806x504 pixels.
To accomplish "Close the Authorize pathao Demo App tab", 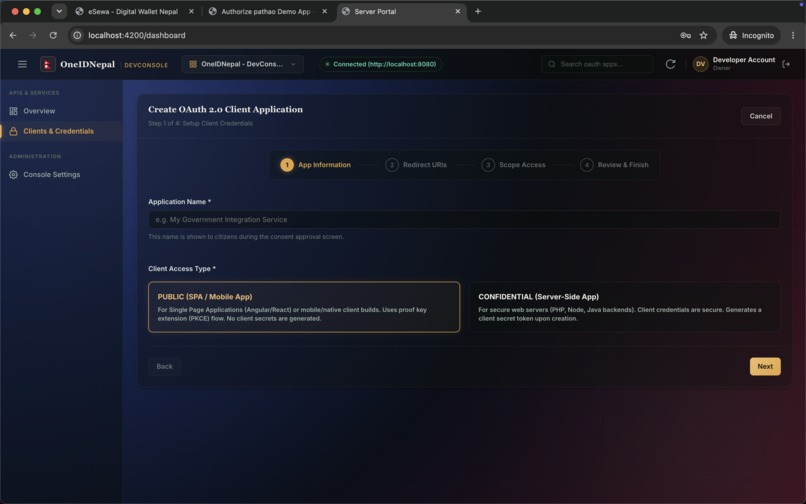I will [x=324, y=11].
